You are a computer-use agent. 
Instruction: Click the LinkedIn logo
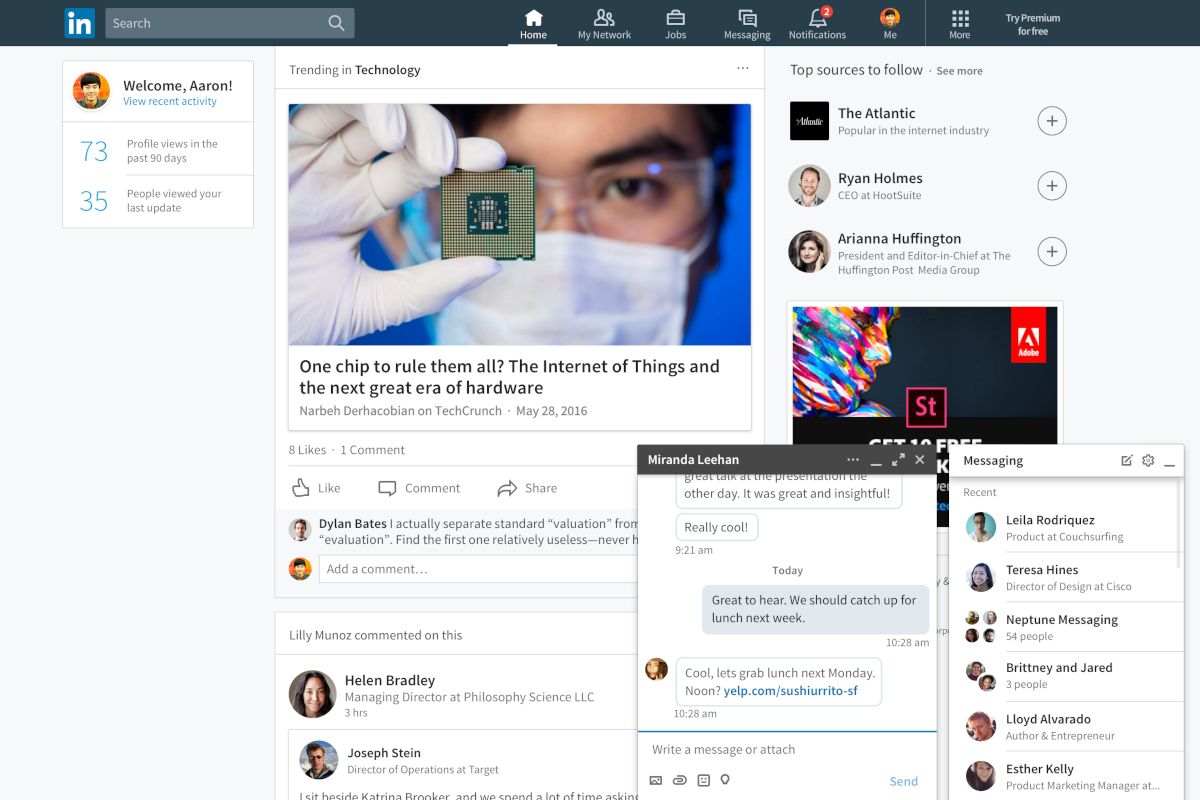[80, 23]
